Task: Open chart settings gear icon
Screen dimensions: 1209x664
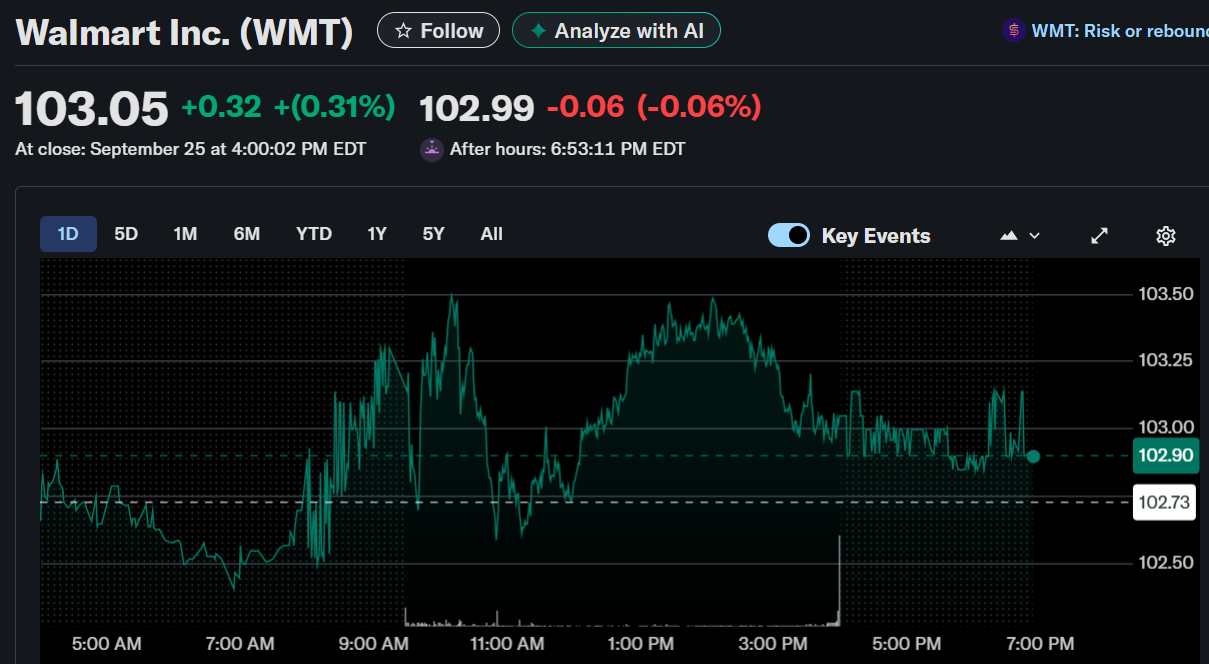Action: [x=1165, y=236]
